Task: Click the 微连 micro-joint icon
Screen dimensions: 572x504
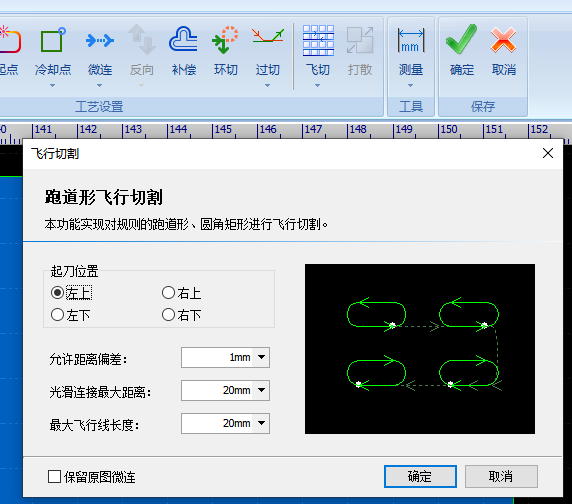Action: 100,40
